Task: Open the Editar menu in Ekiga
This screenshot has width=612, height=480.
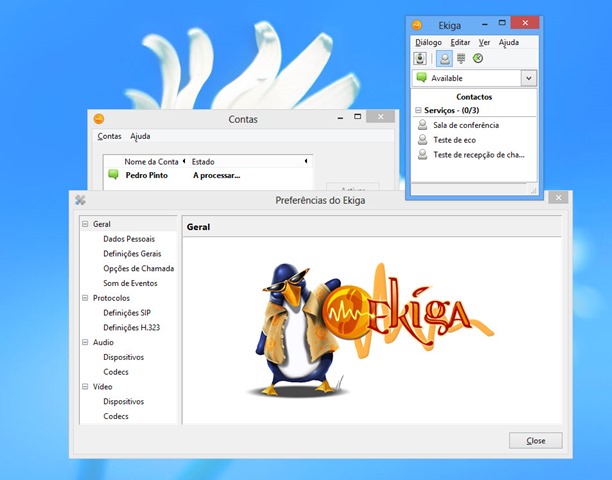Action: (x=460, y=42)
